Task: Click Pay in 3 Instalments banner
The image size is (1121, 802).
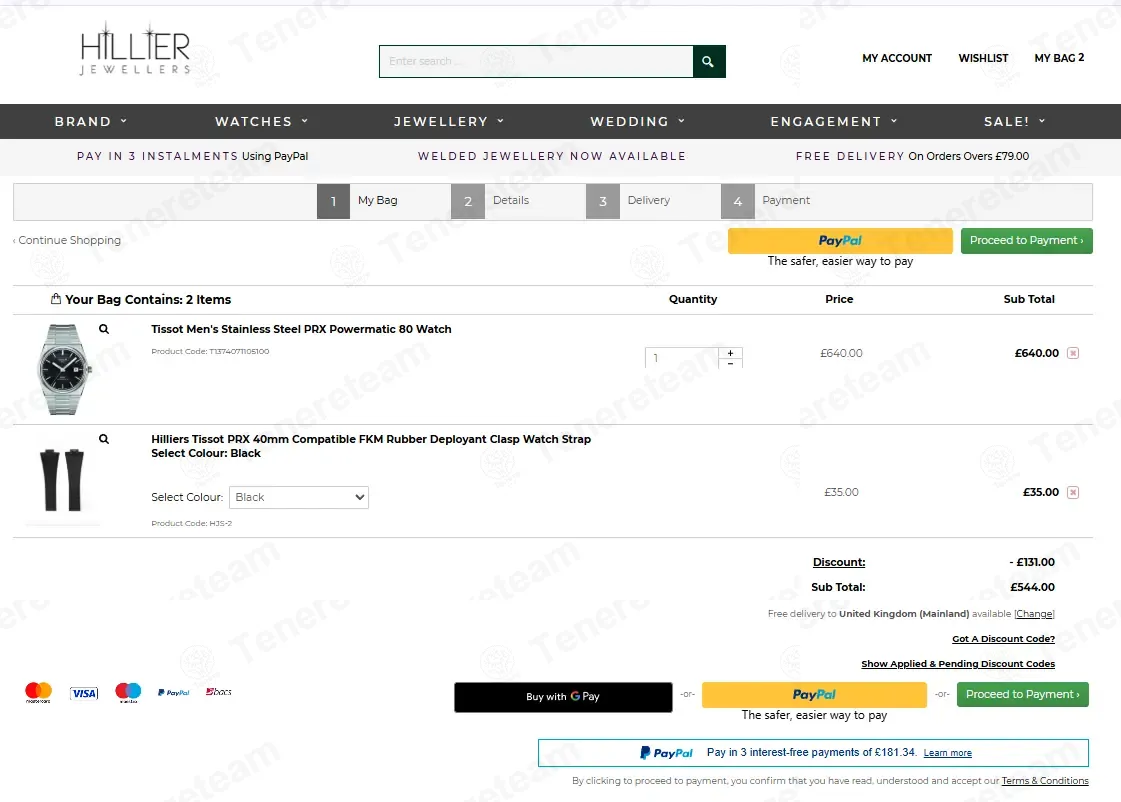Action: pos(192,156)
